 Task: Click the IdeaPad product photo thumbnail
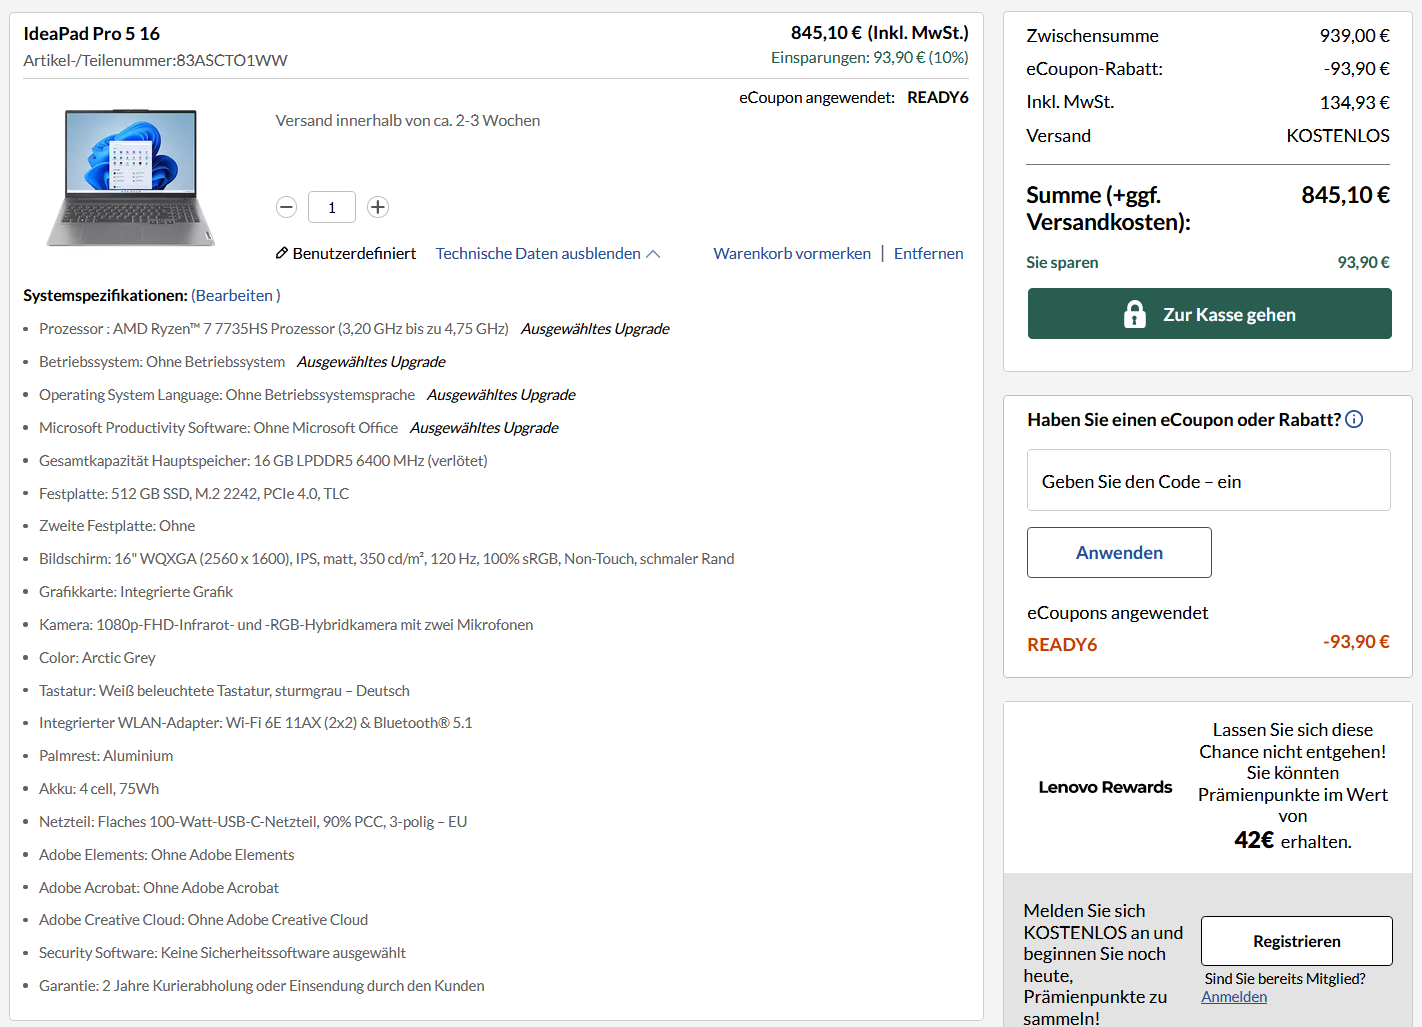coord(131,177)
